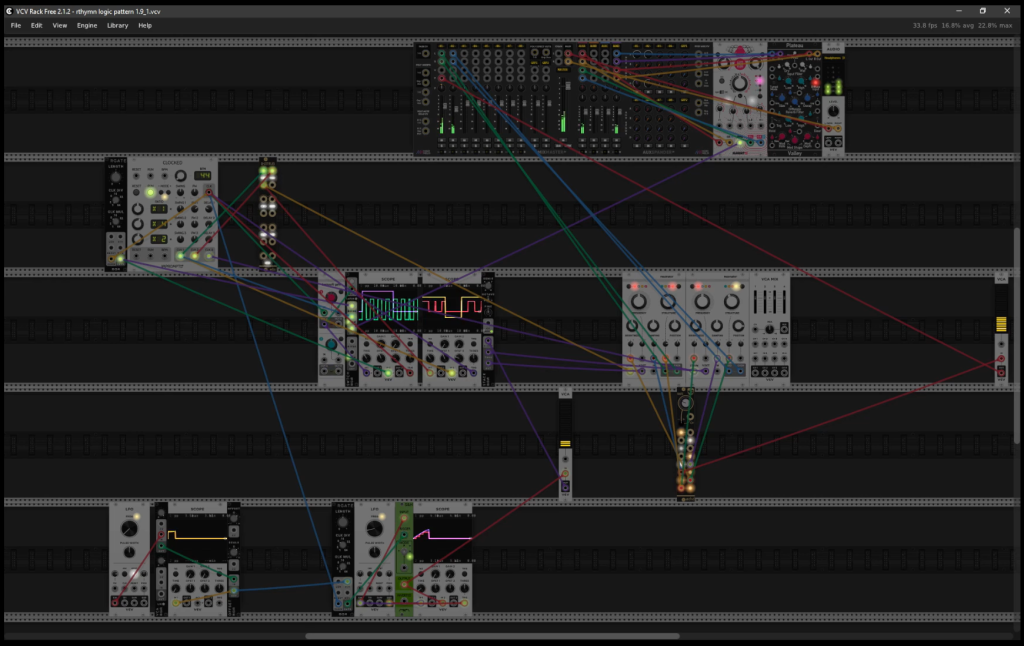Open the Engine menu
The width and height of the screenshot is (1024, 646).
click(87, 25)
